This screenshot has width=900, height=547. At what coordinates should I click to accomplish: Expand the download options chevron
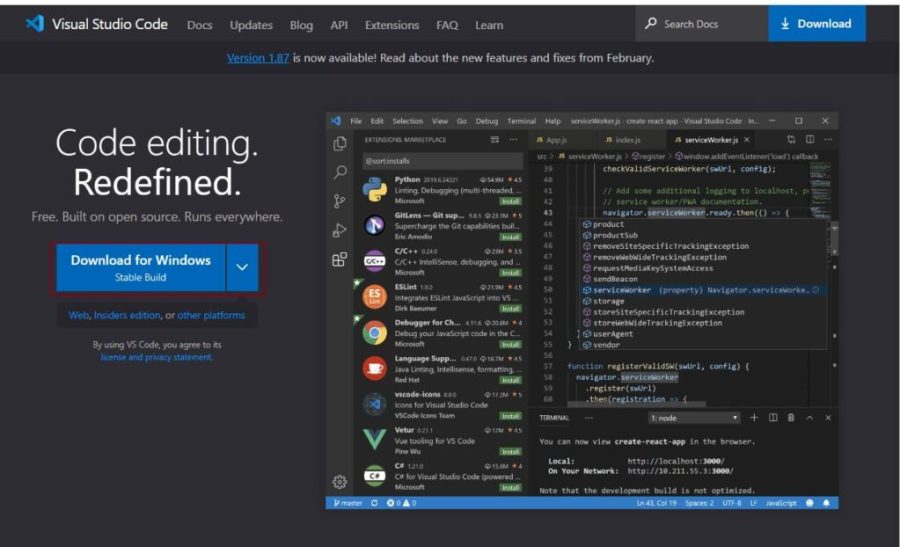(242, 267)
